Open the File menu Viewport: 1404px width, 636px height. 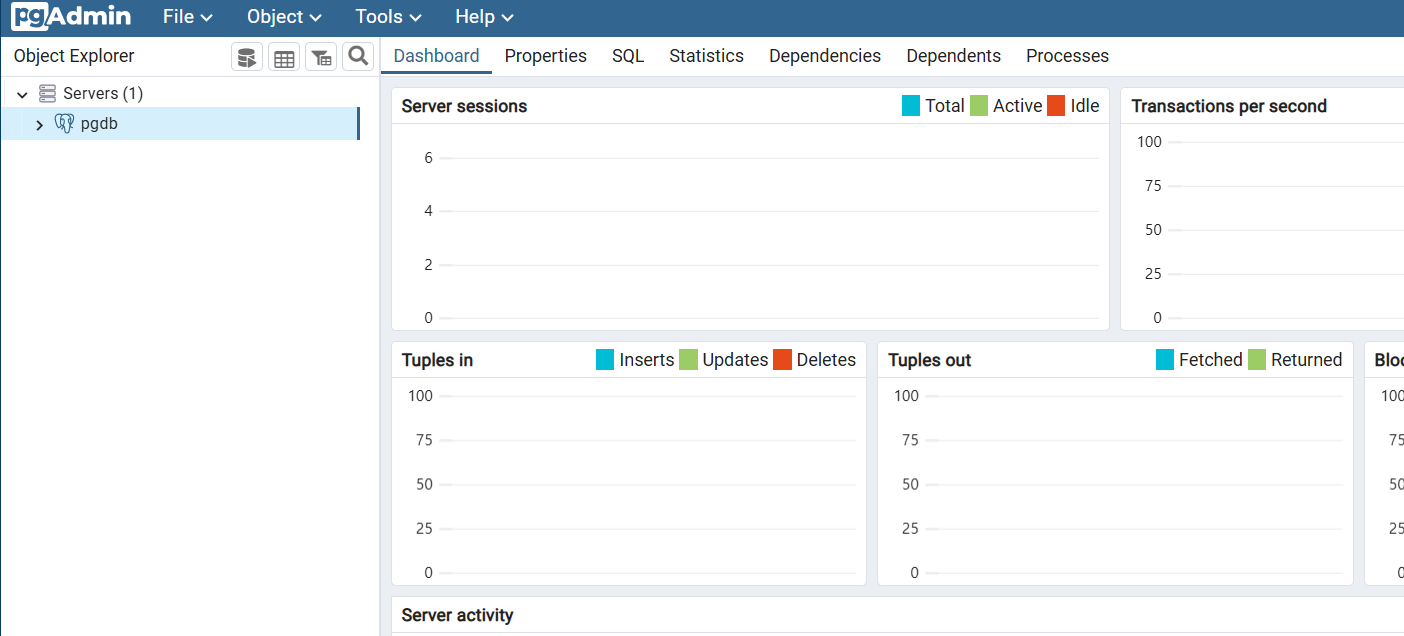[x=187, y=17]
